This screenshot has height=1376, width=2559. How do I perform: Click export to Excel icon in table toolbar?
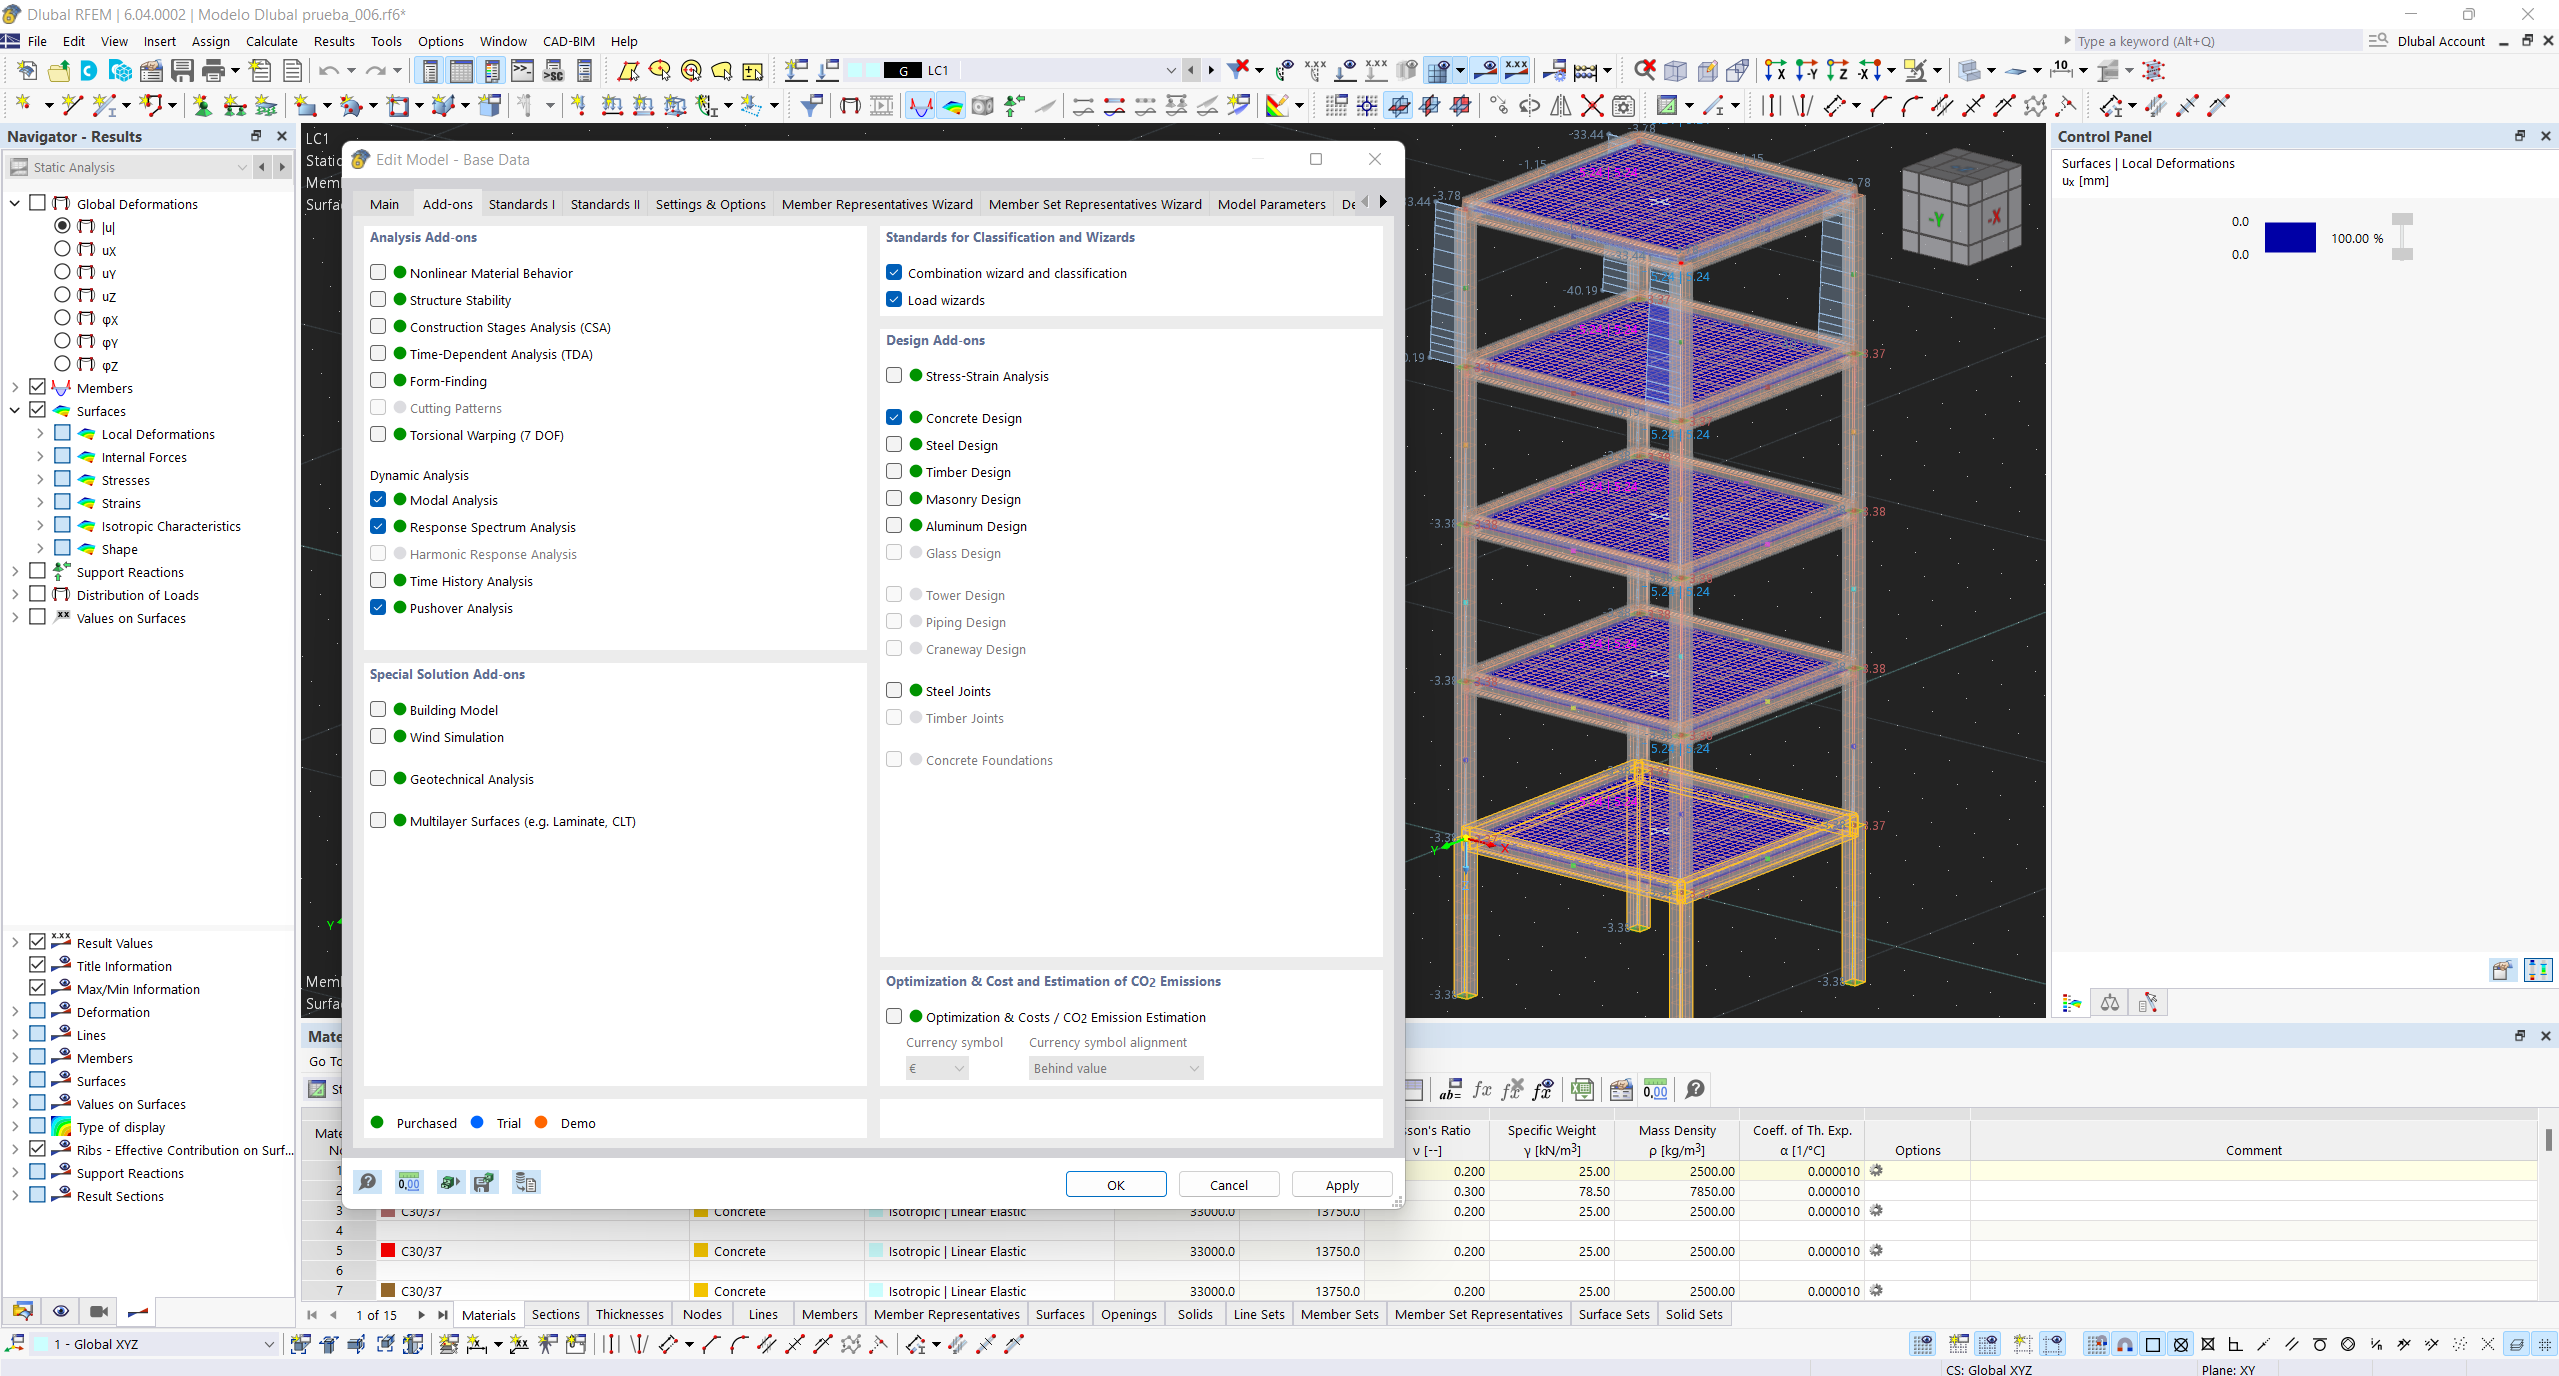(1582, 1089)
